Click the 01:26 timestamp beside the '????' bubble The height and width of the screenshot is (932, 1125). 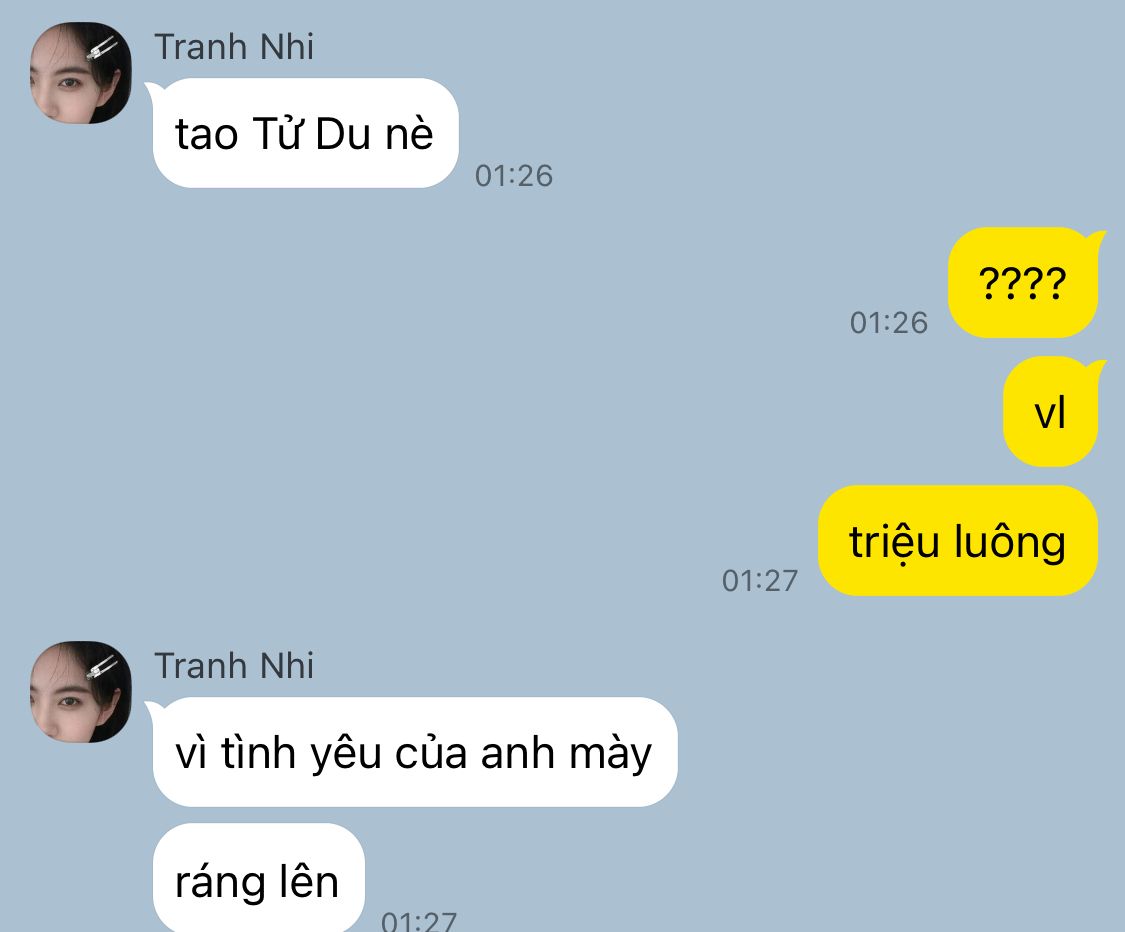tap(889, 323)
